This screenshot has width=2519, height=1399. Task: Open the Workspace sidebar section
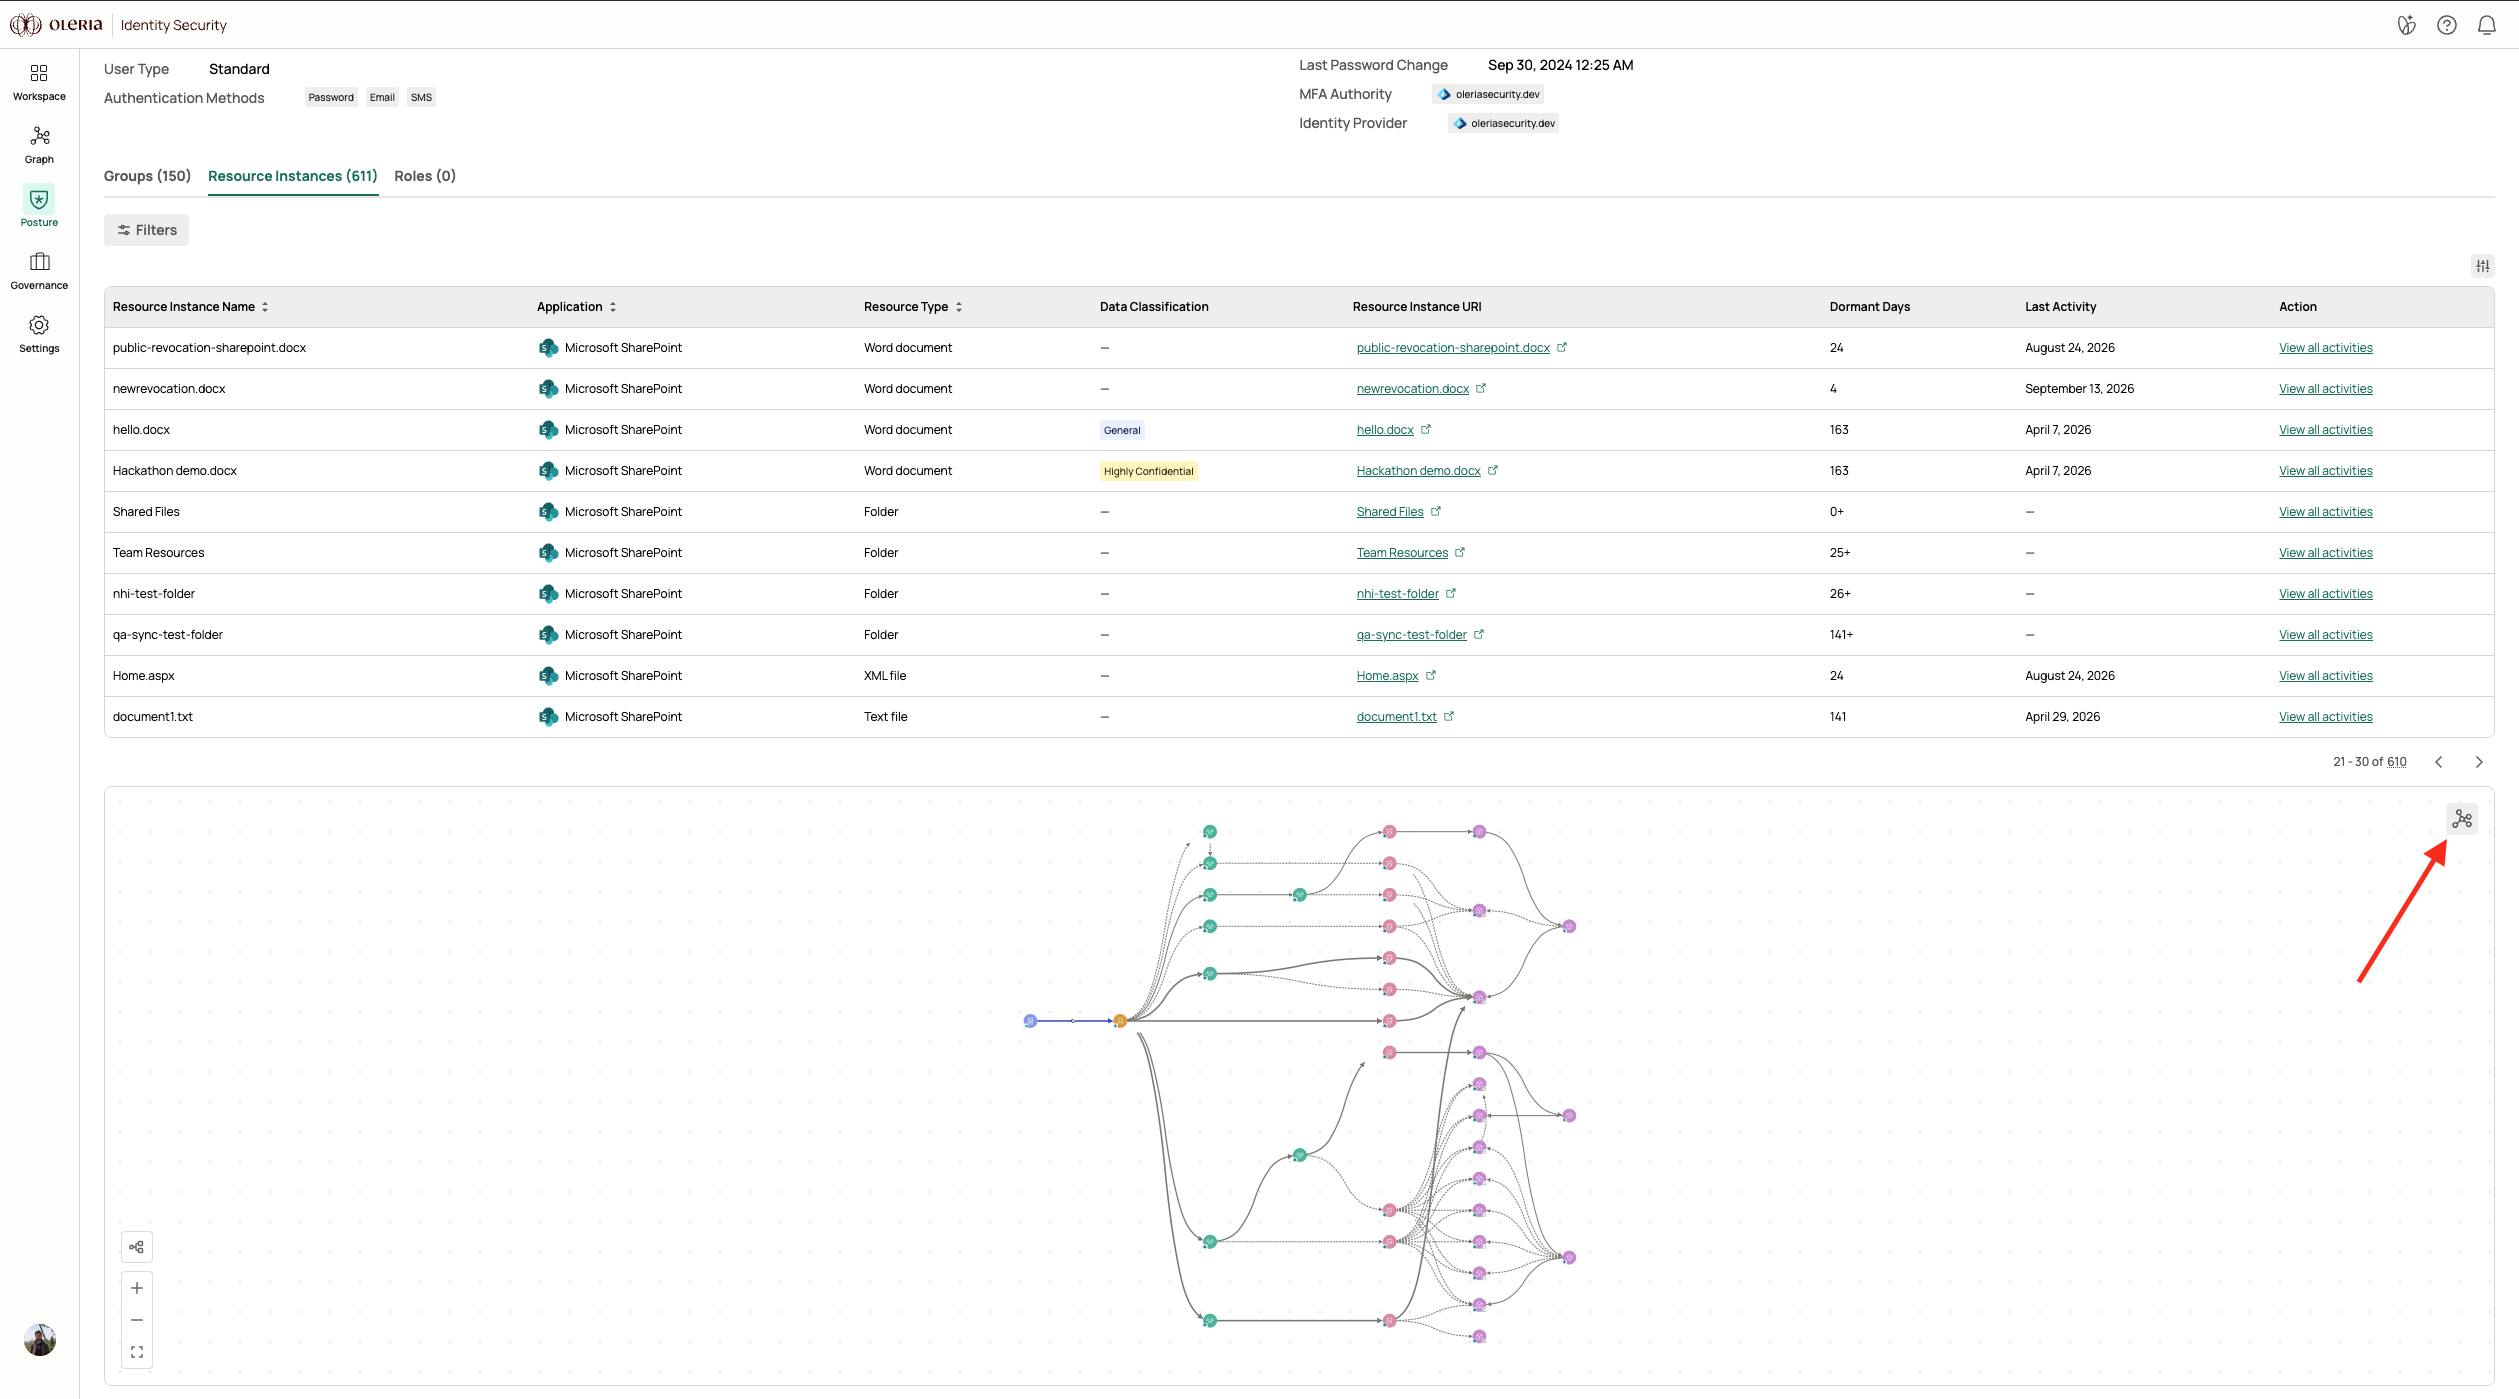tap(39, 82)
